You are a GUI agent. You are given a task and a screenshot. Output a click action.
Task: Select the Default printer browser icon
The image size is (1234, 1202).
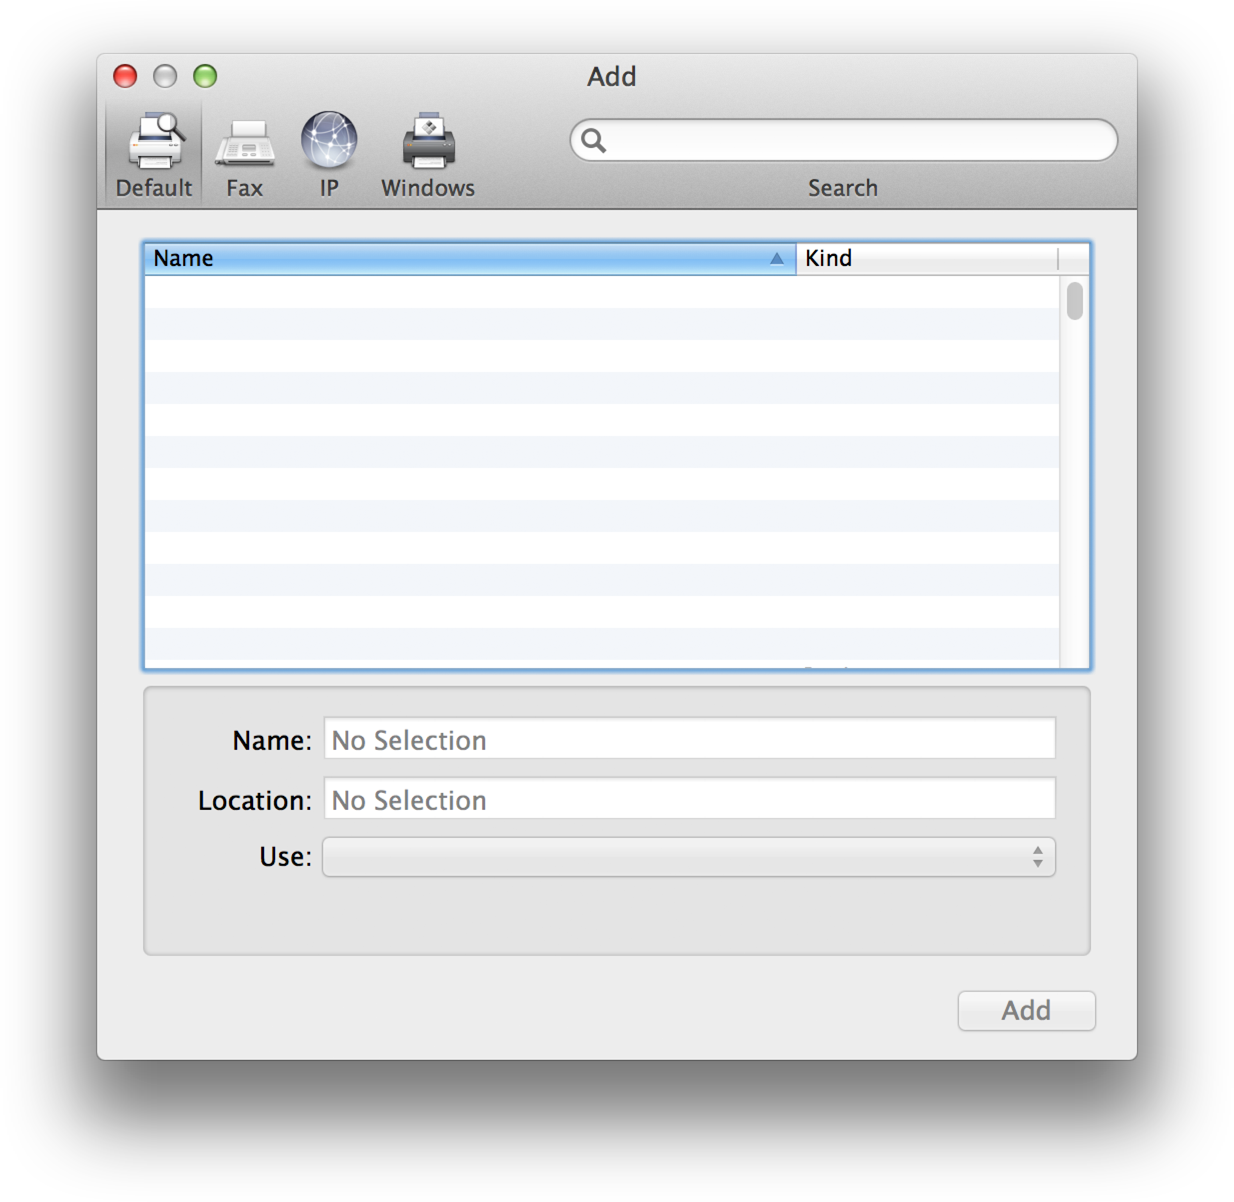tap(154, 142)
